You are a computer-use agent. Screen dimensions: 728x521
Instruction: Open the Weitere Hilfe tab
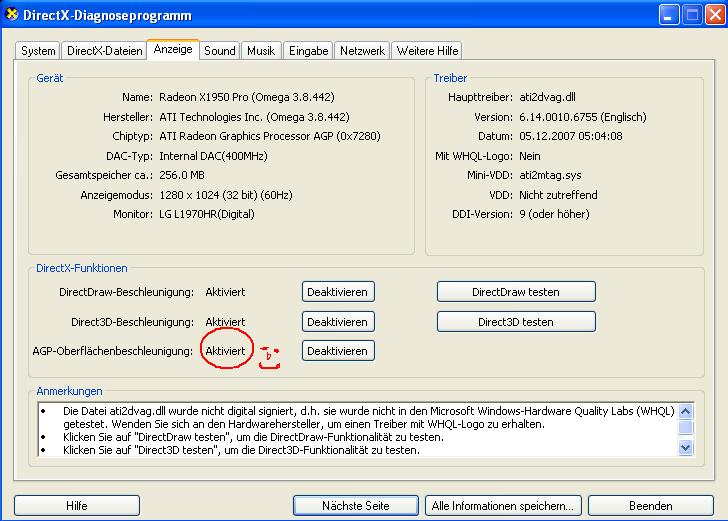click(427, 51)
